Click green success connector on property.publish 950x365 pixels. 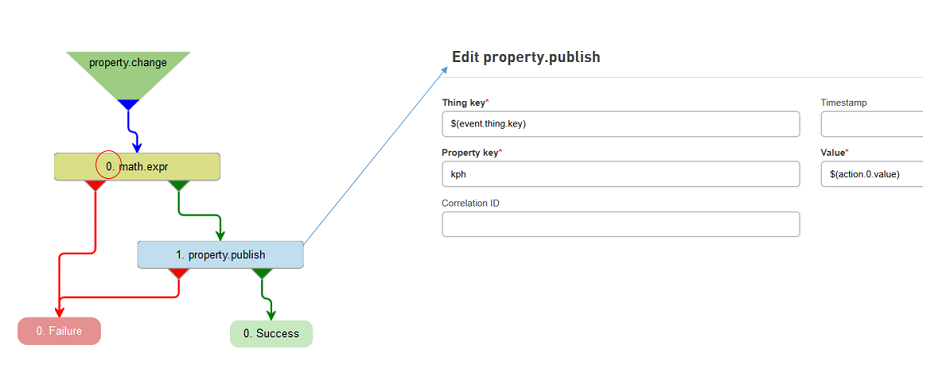coord(262,274)
